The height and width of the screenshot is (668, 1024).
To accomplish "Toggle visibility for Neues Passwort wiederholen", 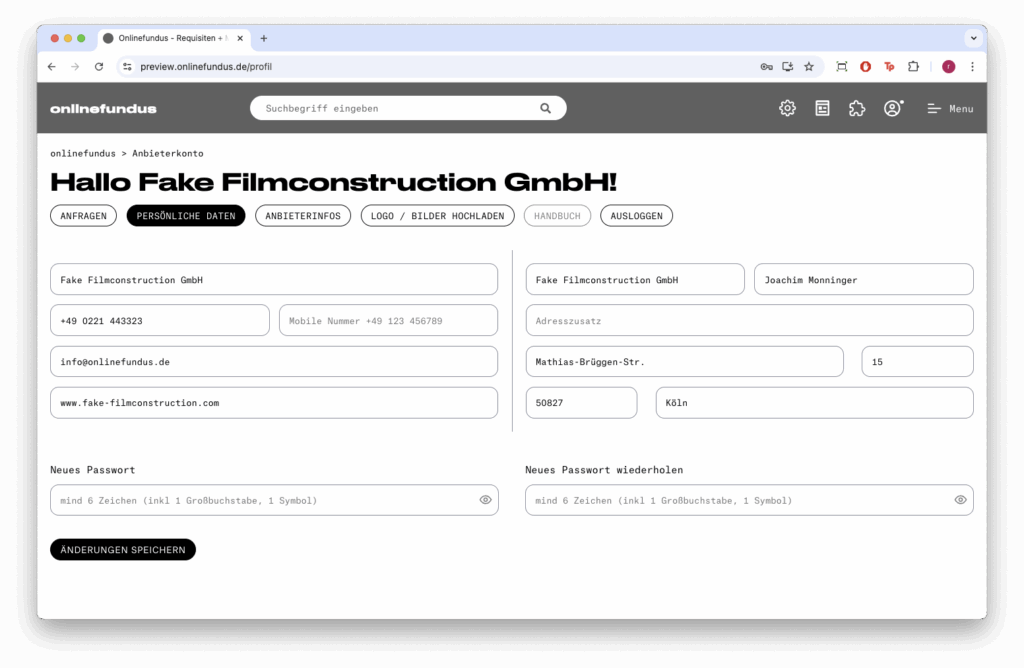I will pos(960,500).
